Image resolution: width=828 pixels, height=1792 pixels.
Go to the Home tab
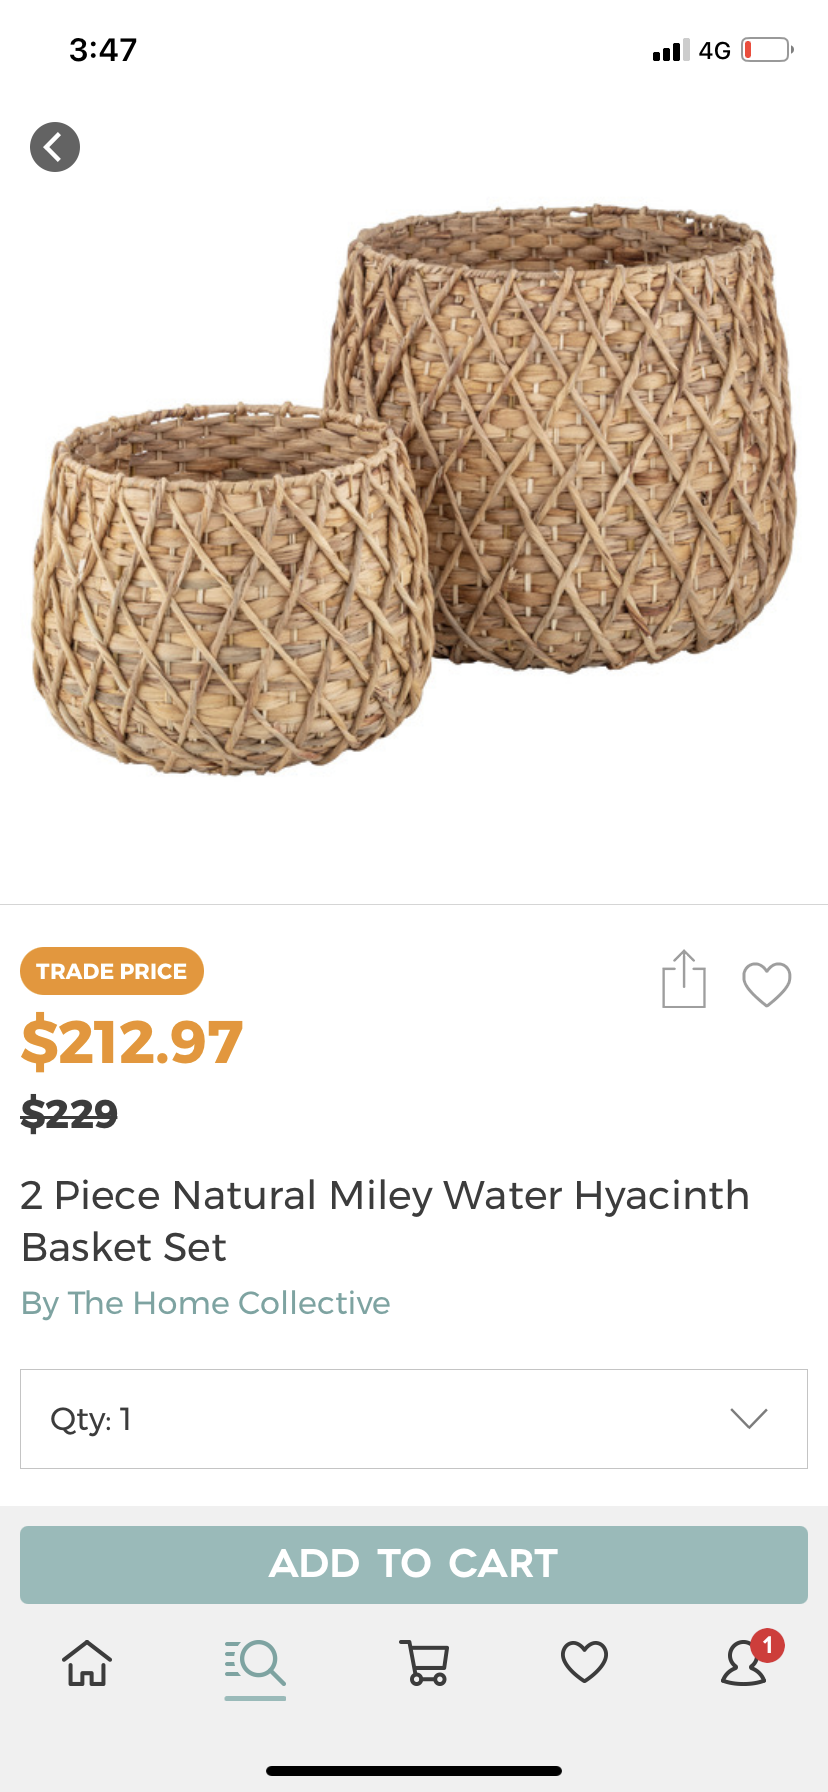pyautogui.click(x=87, y=1663)
